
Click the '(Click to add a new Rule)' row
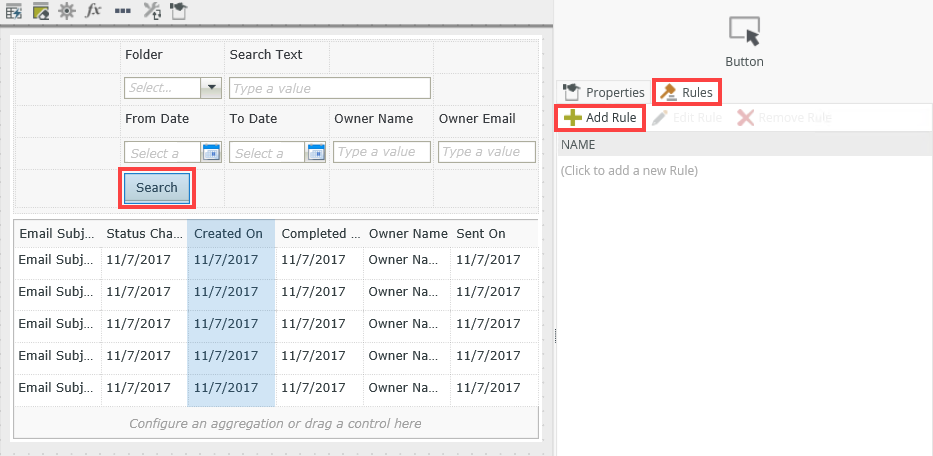(x=629, y=171)
